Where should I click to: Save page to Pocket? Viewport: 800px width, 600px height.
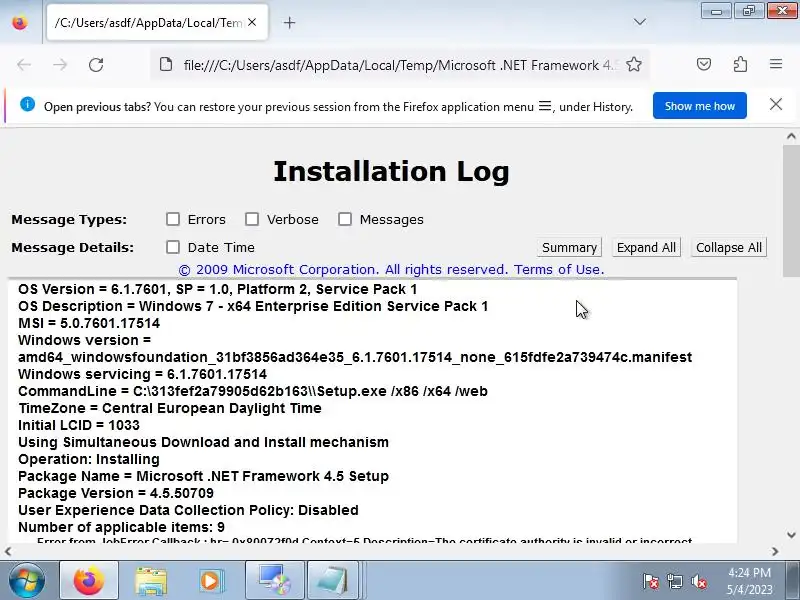point(704,64)
